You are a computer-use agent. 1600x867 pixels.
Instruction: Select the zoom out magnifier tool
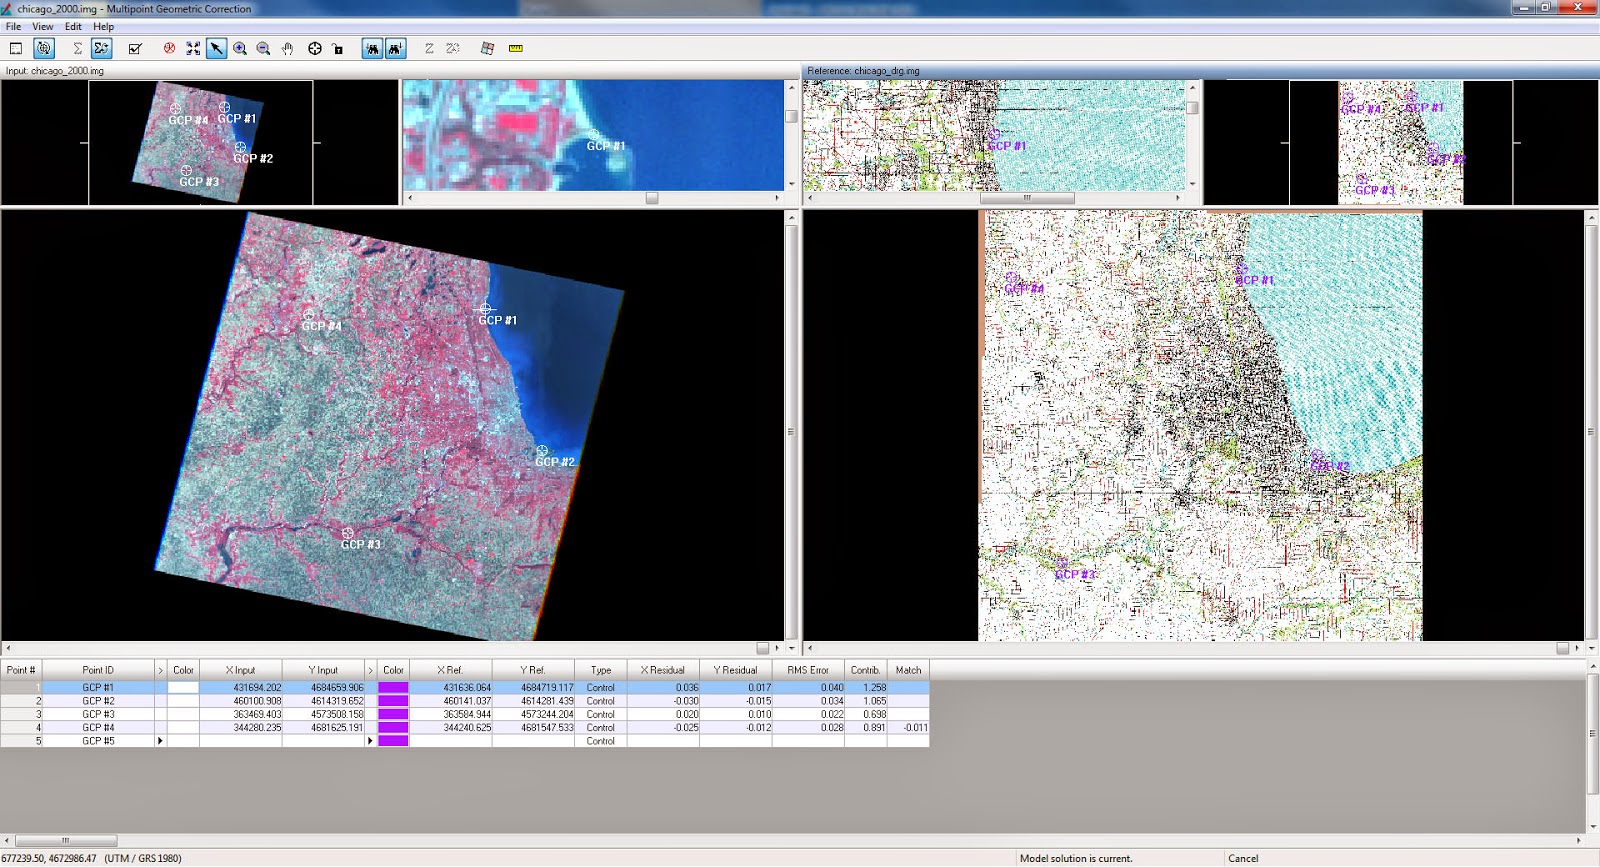tap(263, 48)
